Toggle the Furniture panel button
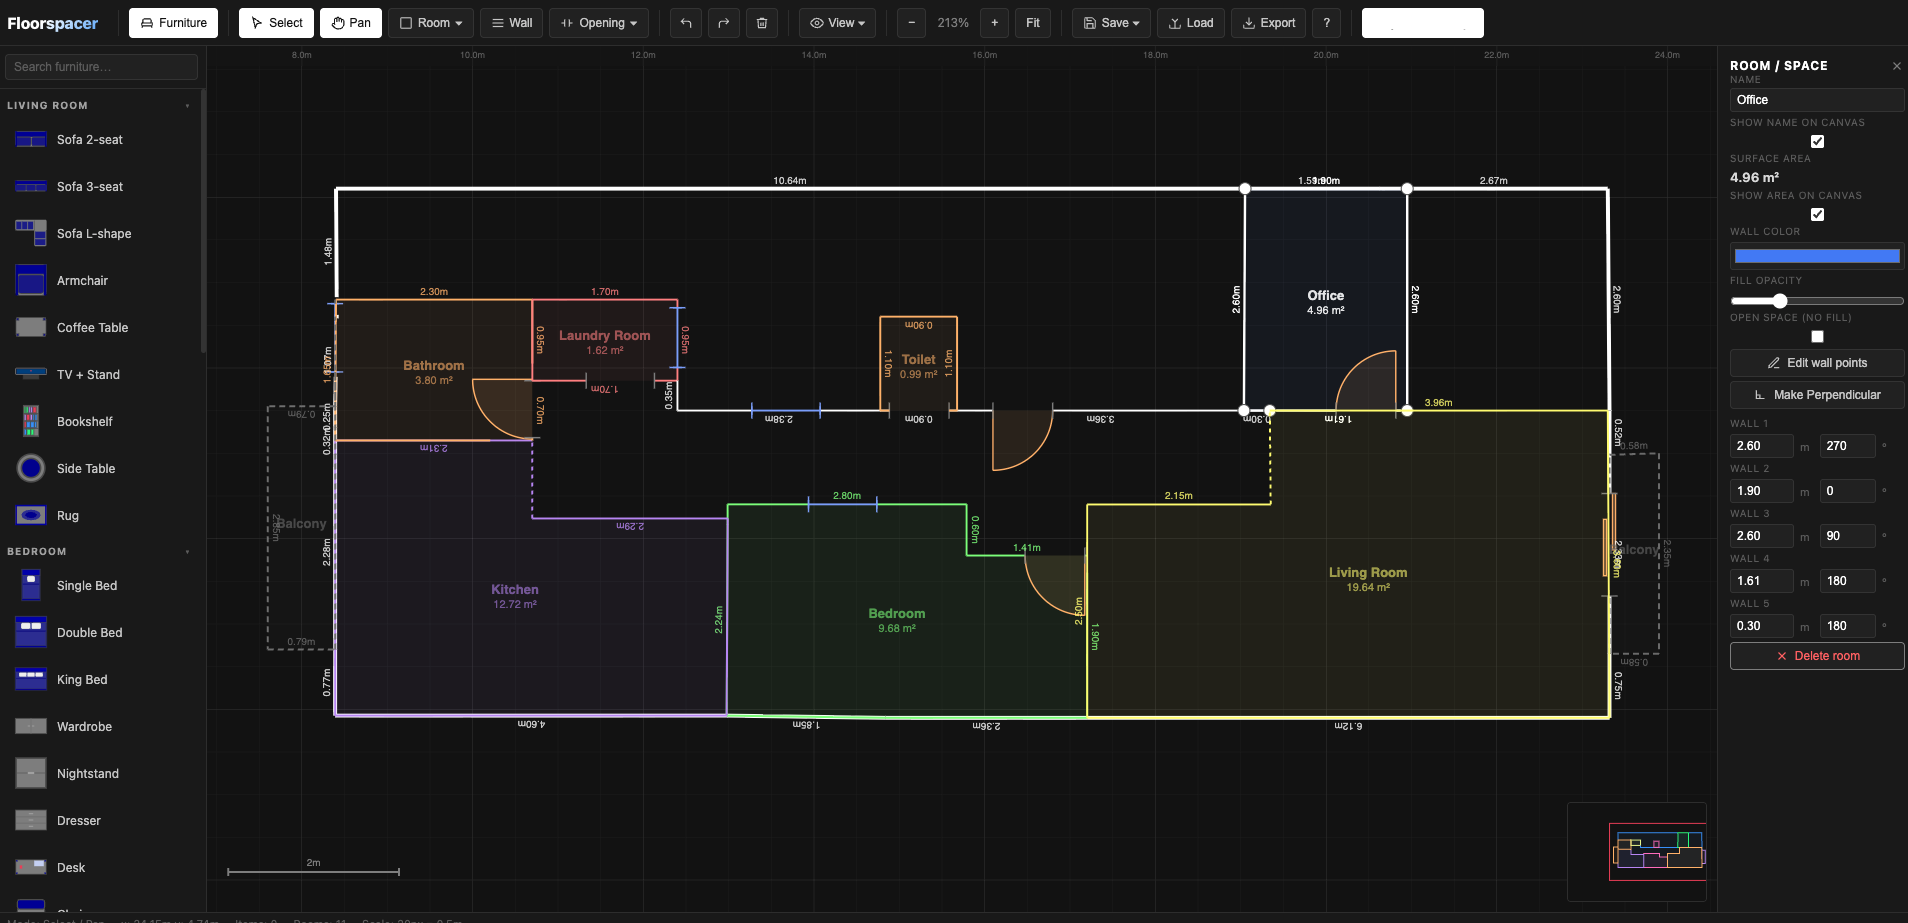 [x=173, y=23]
